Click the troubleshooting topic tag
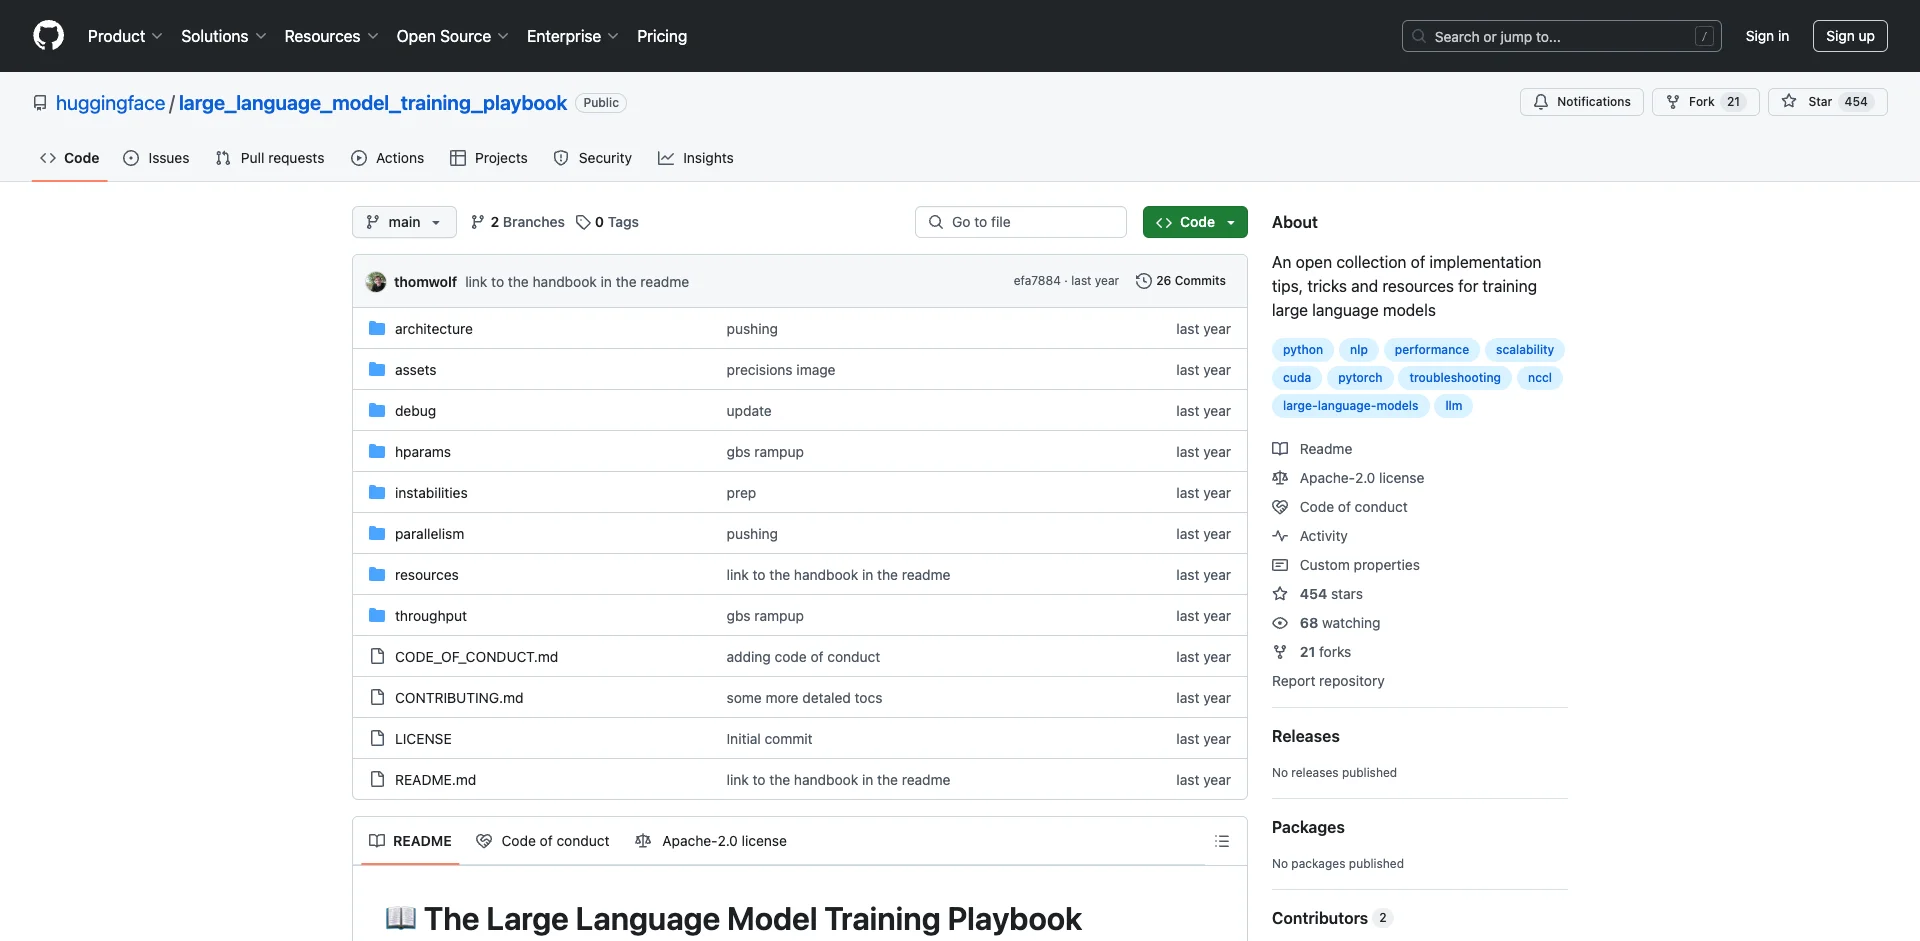The height and width of the screenshot is (941, 1920). 1455,378
